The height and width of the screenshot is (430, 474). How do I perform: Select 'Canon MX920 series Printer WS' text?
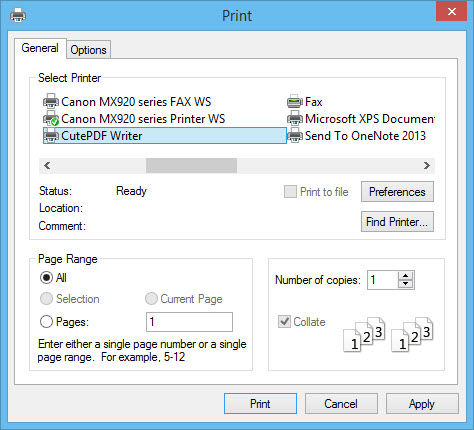[143, 119]
